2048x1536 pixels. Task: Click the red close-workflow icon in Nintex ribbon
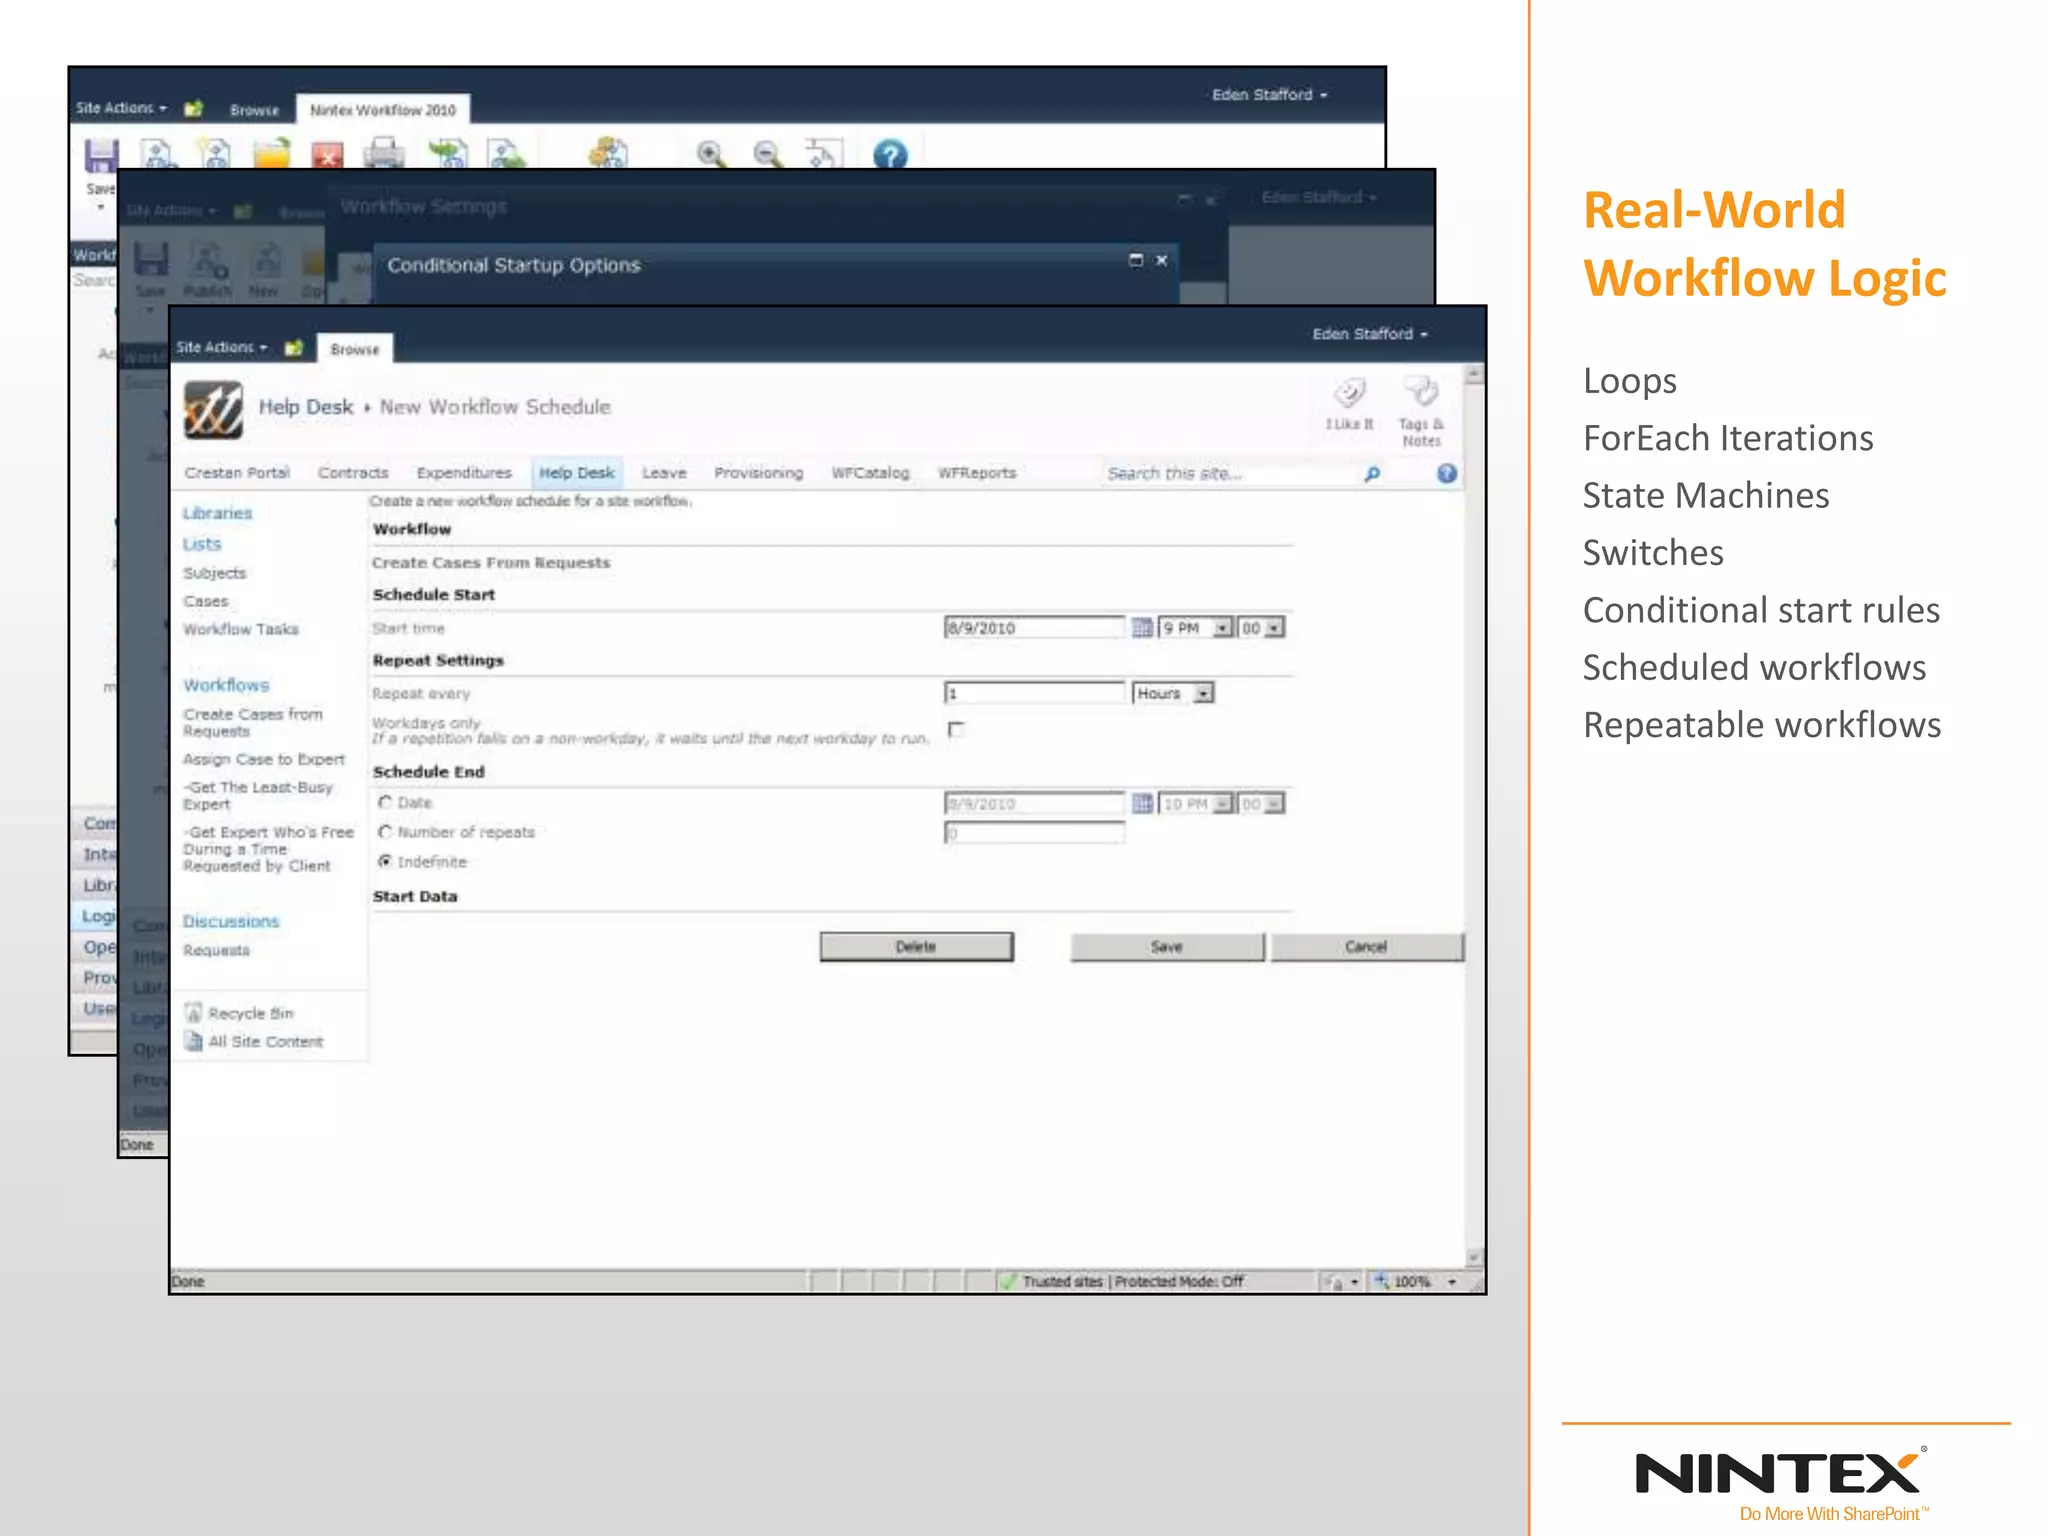(x=327, y=155)
